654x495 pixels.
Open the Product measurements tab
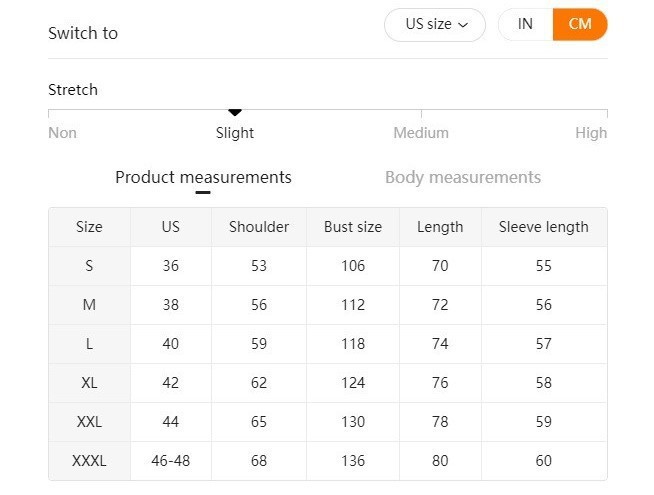point(203,178)
